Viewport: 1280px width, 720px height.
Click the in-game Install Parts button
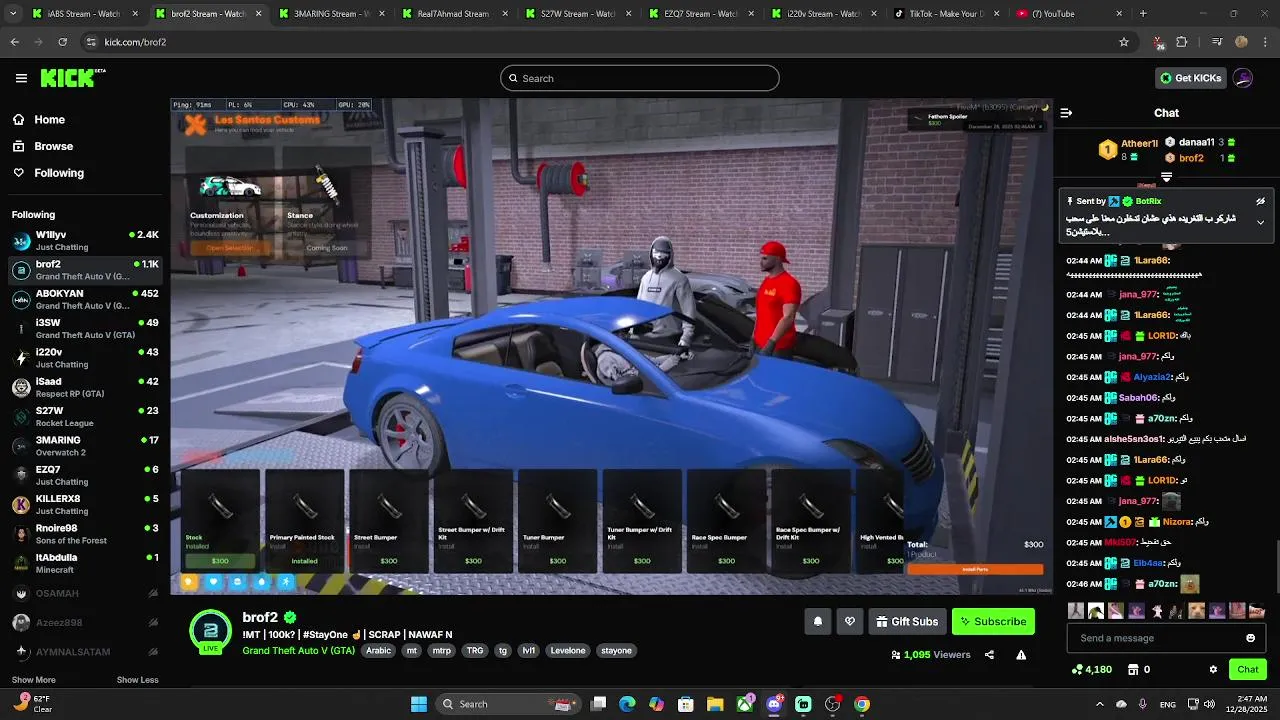(975, 569)
